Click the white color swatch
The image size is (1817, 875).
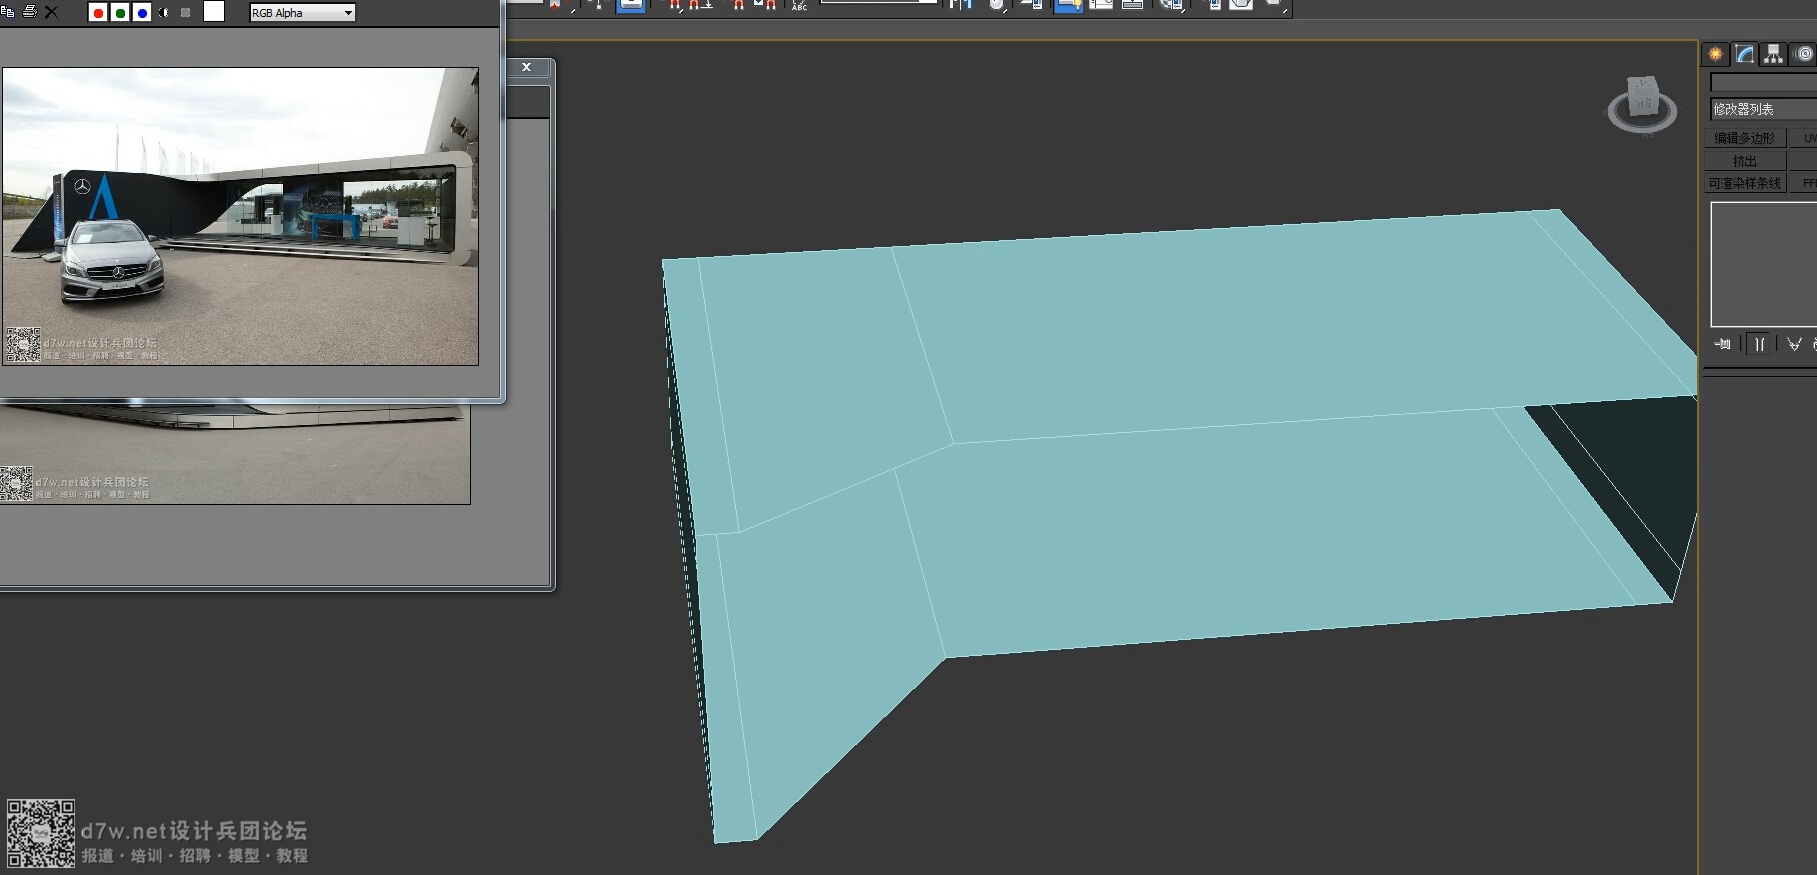[x=214, y=12]
